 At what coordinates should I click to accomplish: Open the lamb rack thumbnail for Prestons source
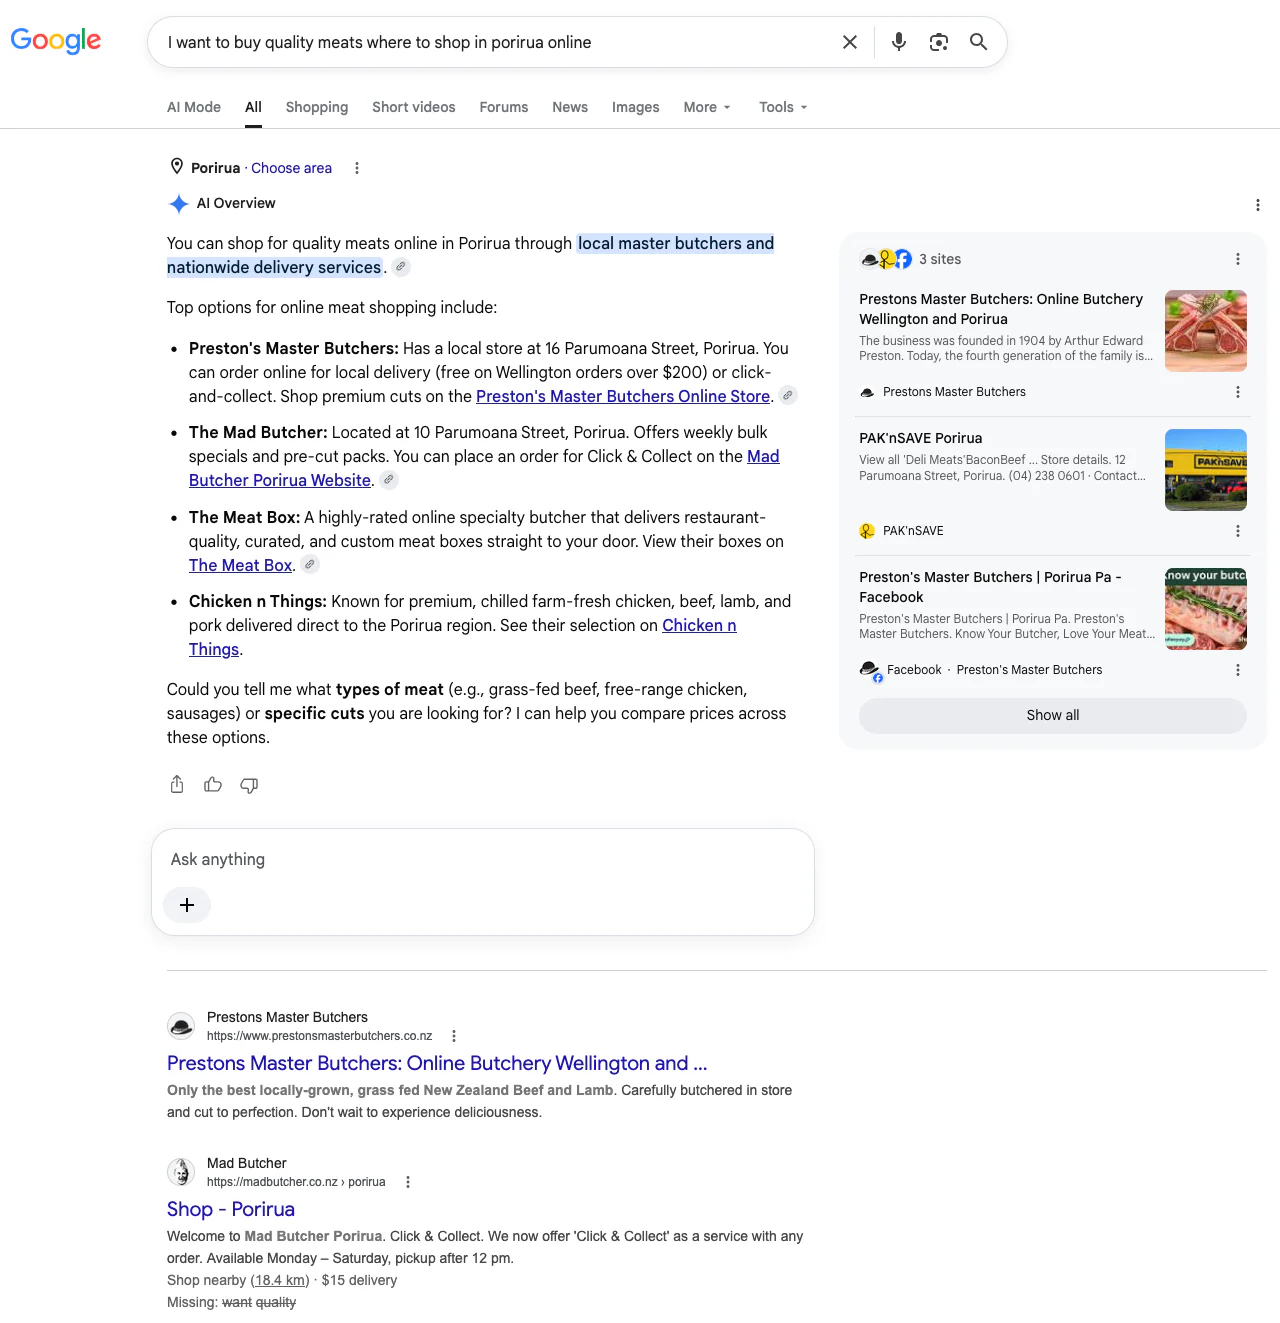point(1206,331)
